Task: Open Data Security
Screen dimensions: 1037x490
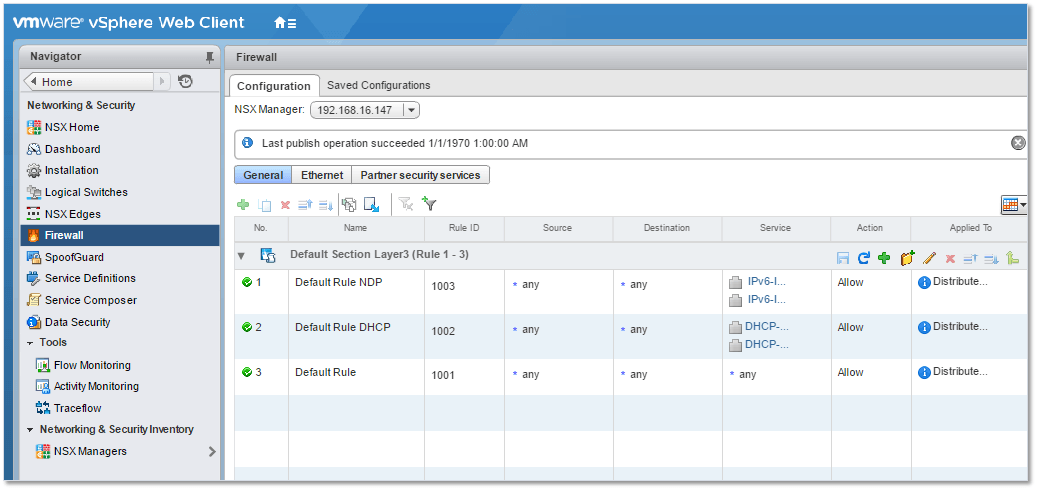Action: tap(68, 322)
